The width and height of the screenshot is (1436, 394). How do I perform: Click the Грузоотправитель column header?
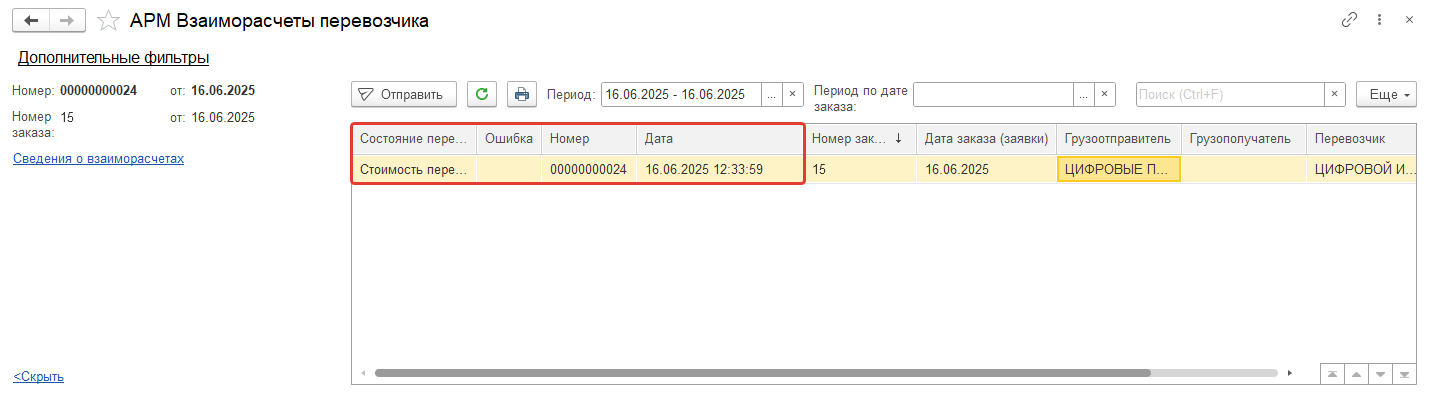(x=1119, y=139)
